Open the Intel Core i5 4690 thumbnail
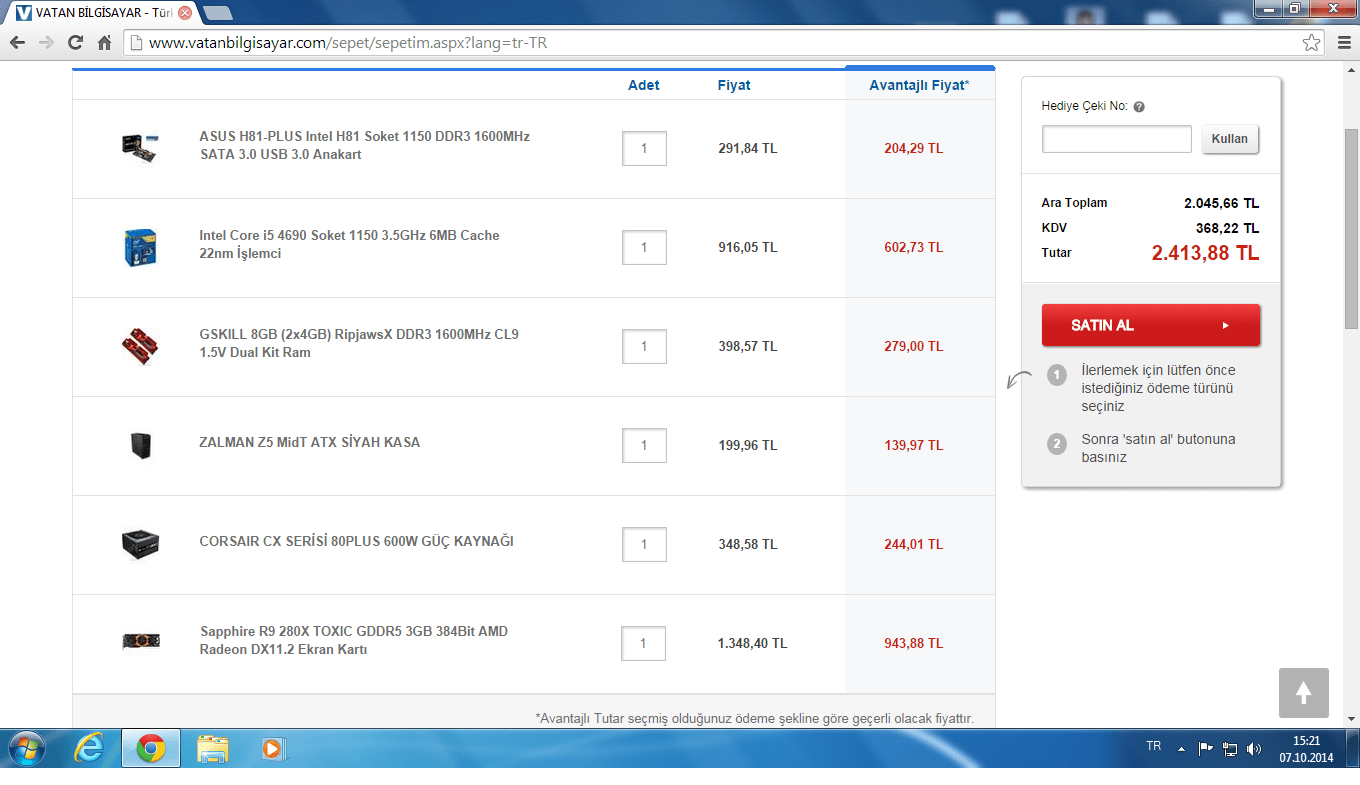 [x=140, y=247]
